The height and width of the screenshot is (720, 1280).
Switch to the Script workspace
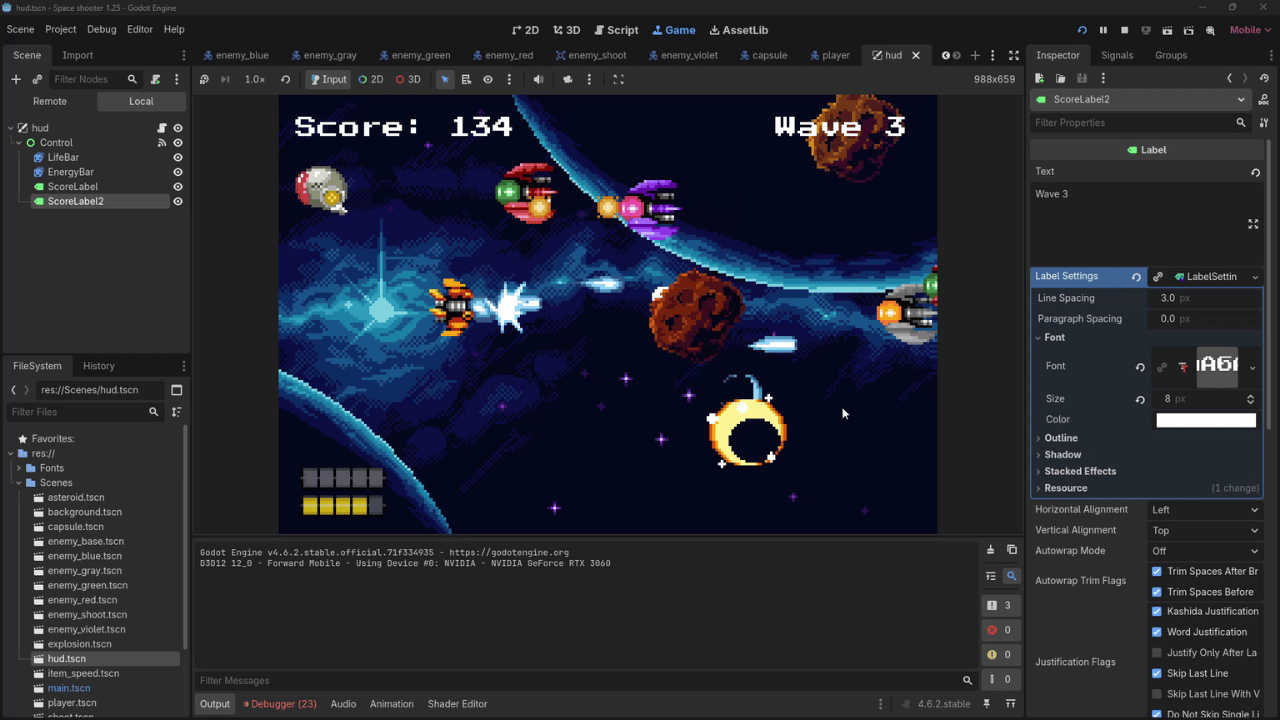pos(616,30)
